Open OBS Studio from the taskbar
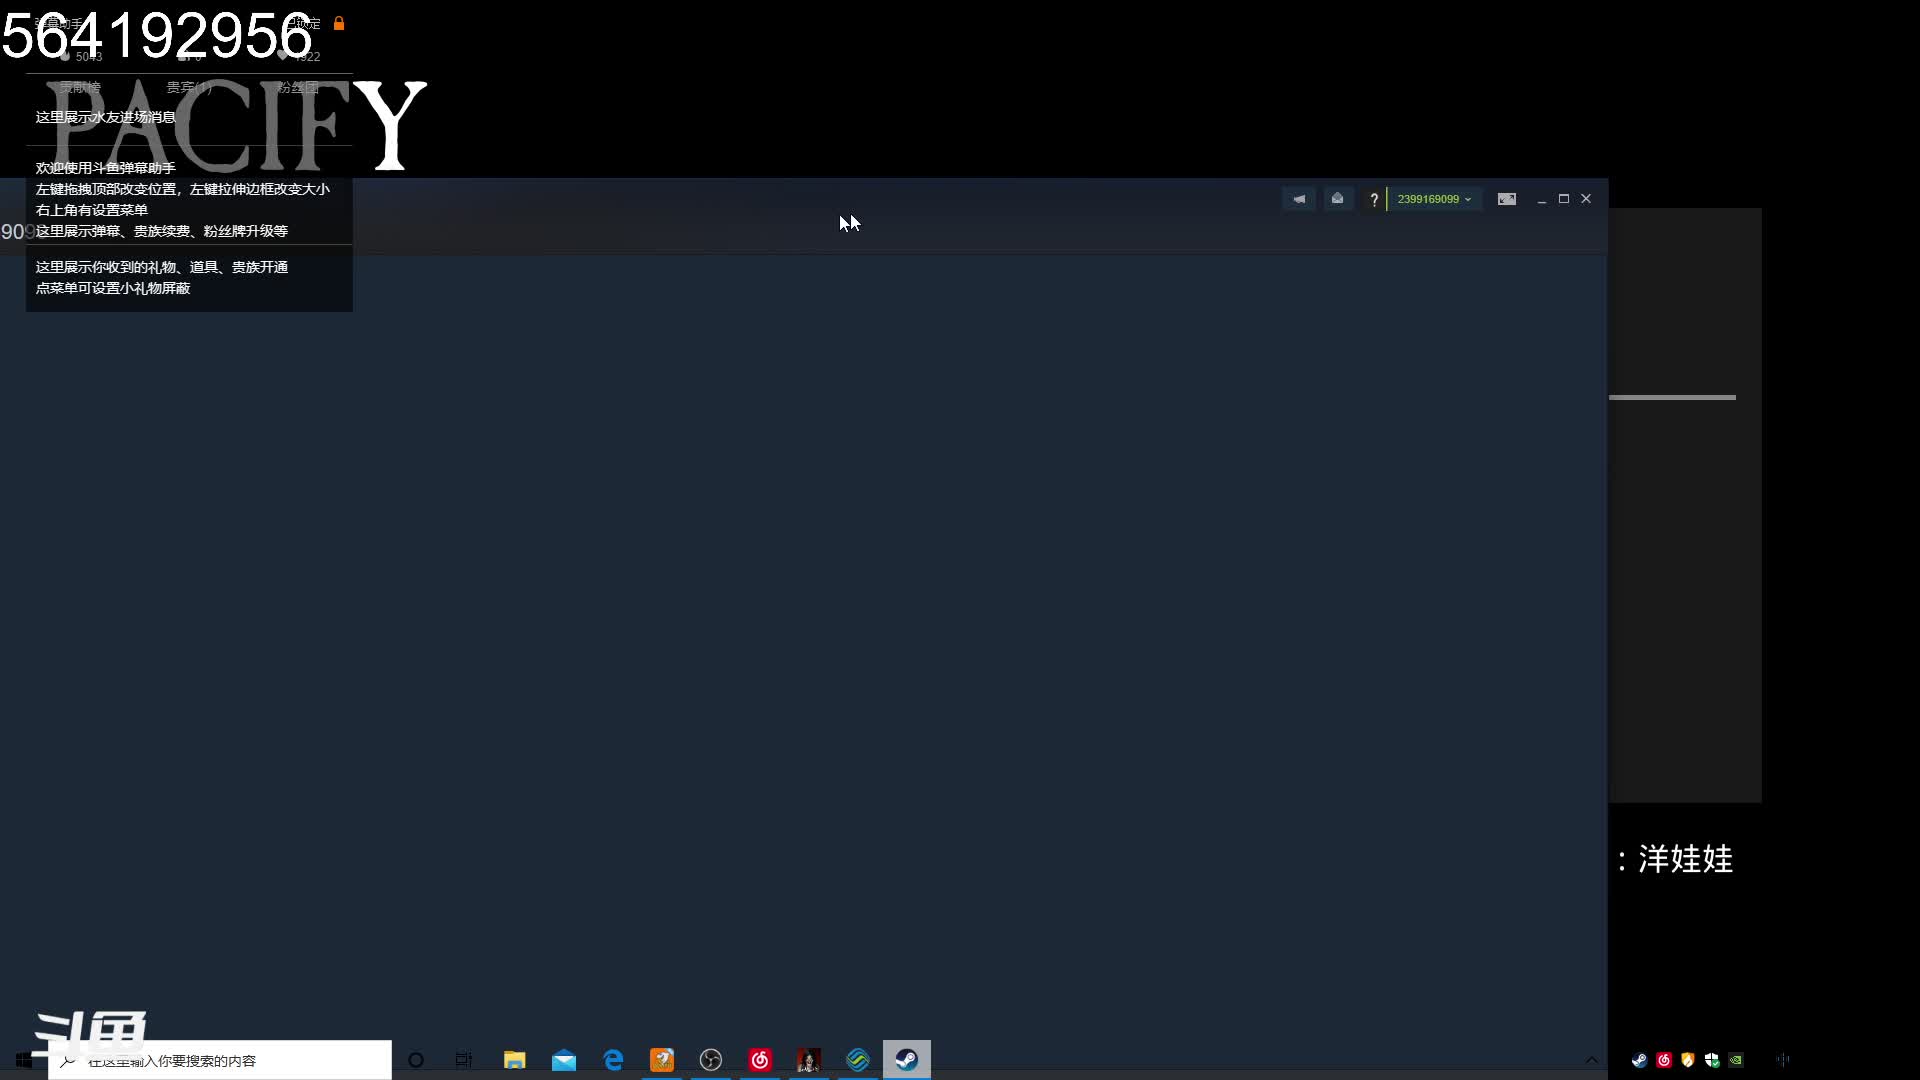The height and width of the screenshot is (1080, 1920). coord(711,1060)
